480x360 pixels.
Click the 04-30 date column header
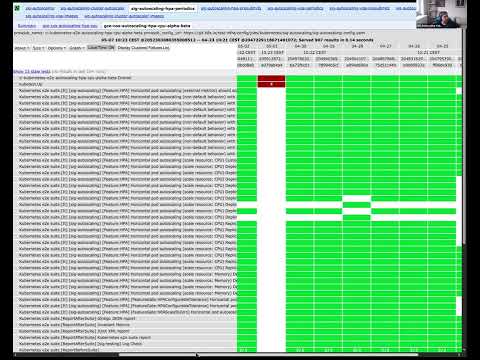click(301, 46)
